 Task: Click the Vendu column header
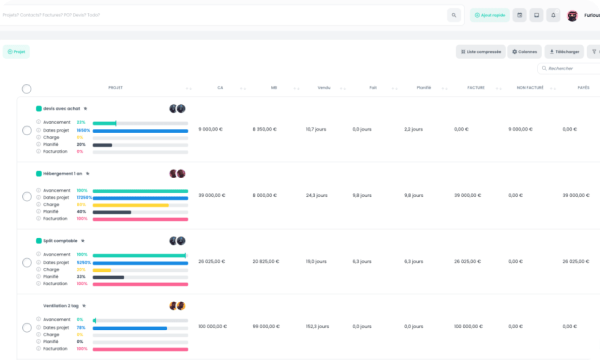[324, 88]
